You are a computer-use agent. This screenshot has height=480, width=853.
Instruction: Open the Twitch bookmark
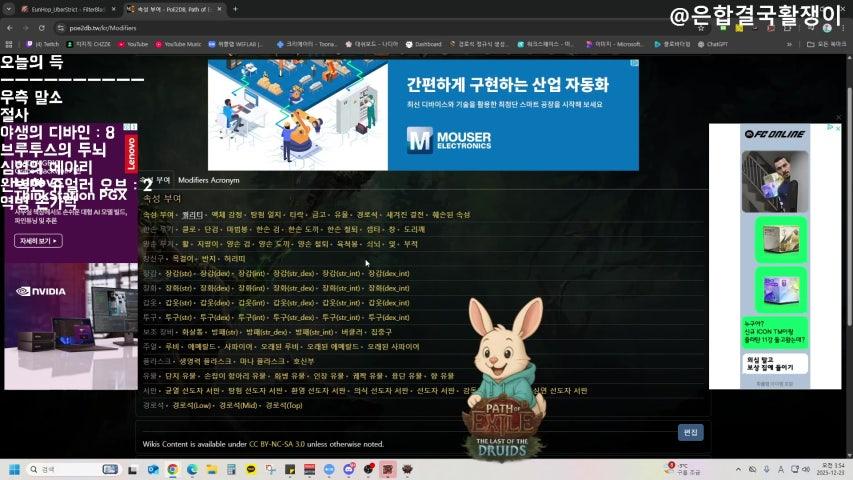click(42, 44)
